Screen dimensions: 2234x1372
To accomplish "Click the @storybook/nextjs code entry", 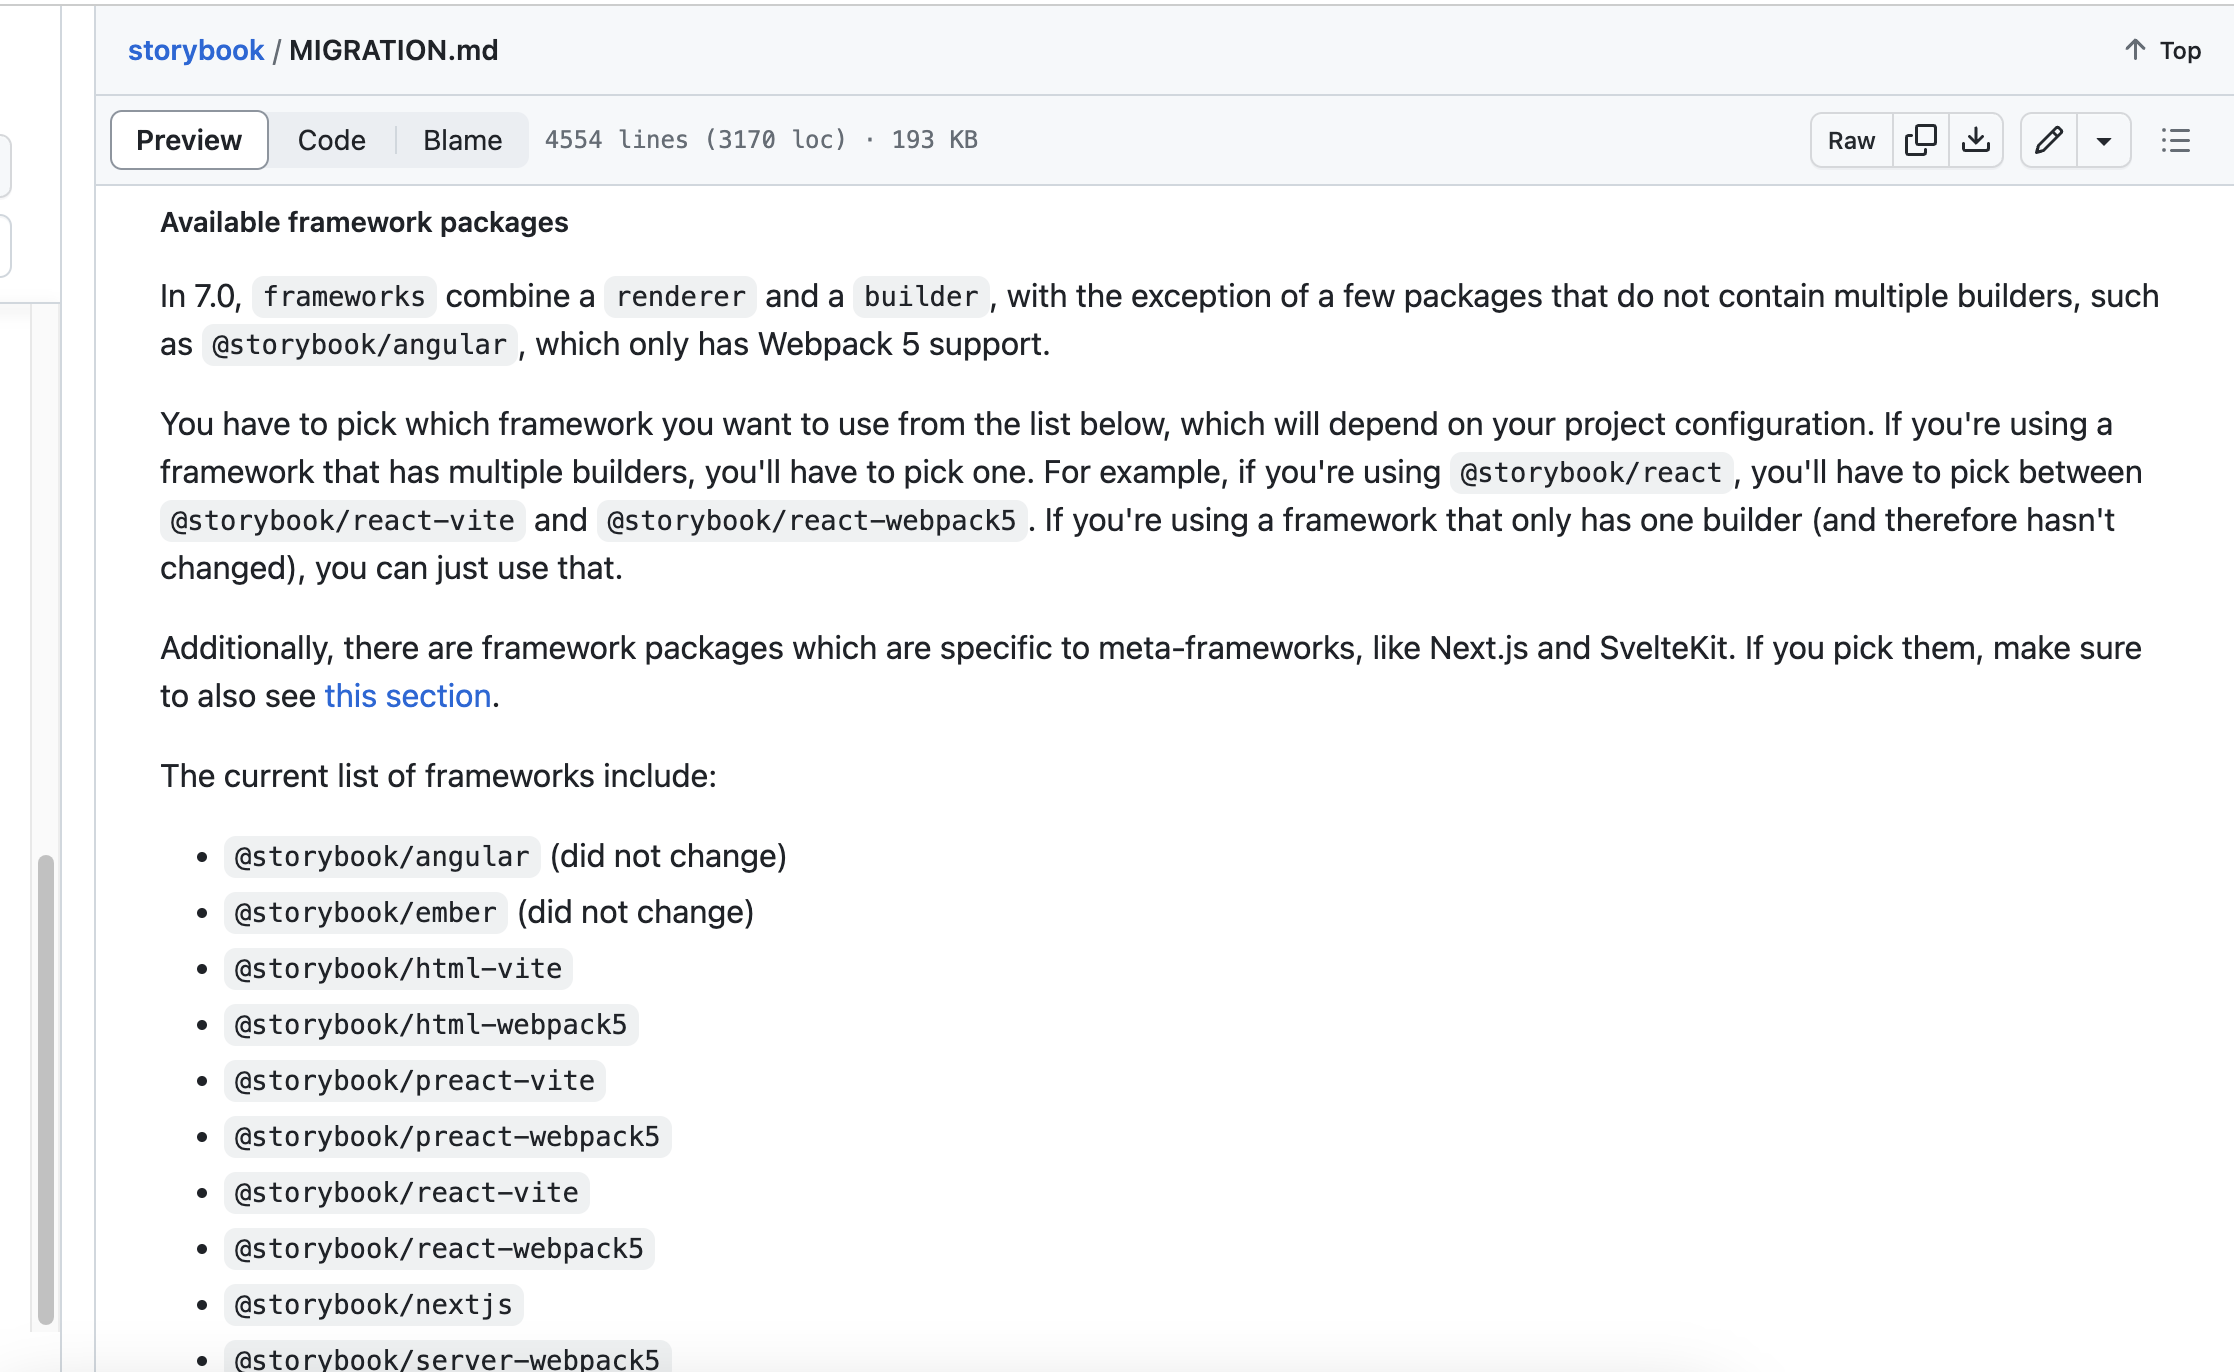I will pyautogui.click(x=374, y=1304).
